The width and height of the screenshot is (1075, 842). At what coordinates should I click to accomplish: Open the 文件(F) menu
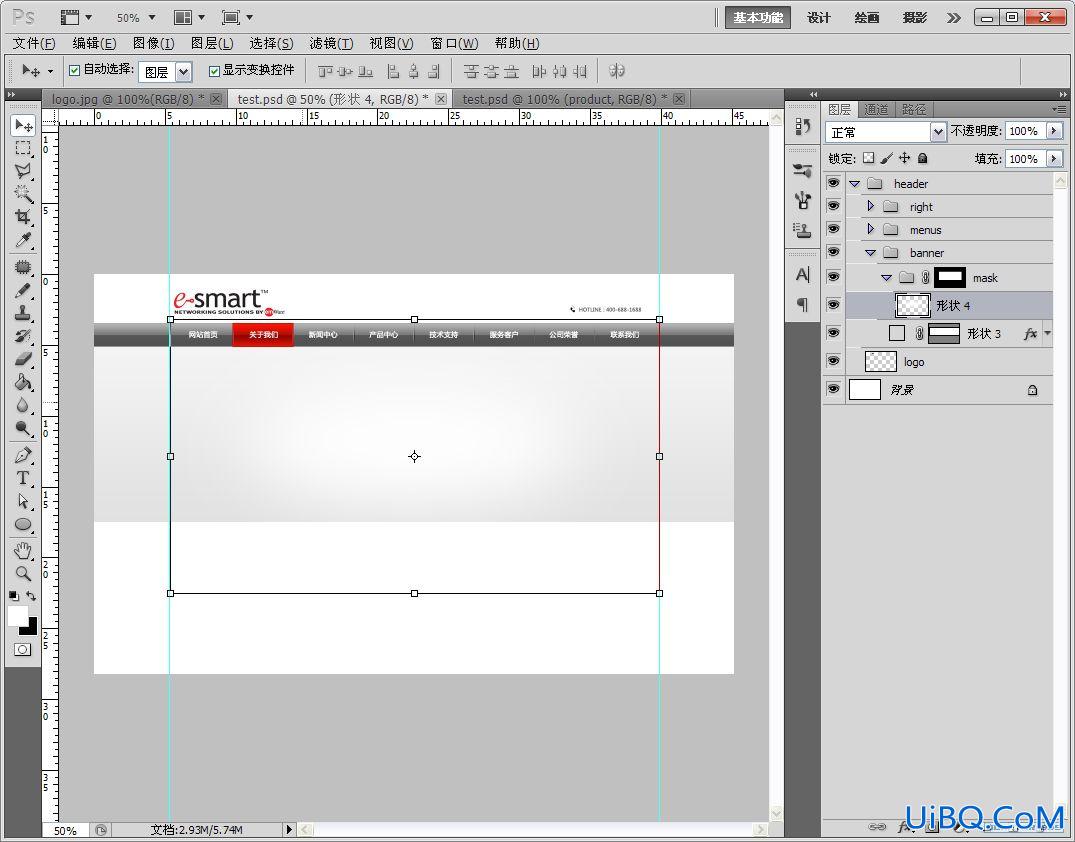34,43
